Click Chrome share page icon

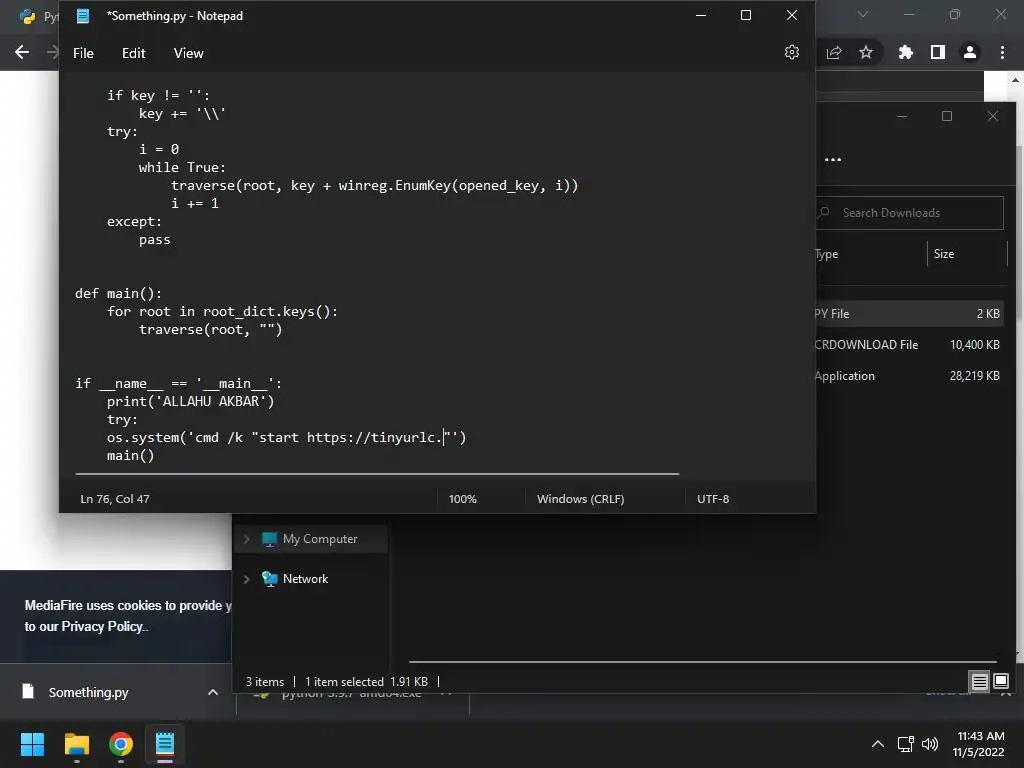tap(834, 52)
